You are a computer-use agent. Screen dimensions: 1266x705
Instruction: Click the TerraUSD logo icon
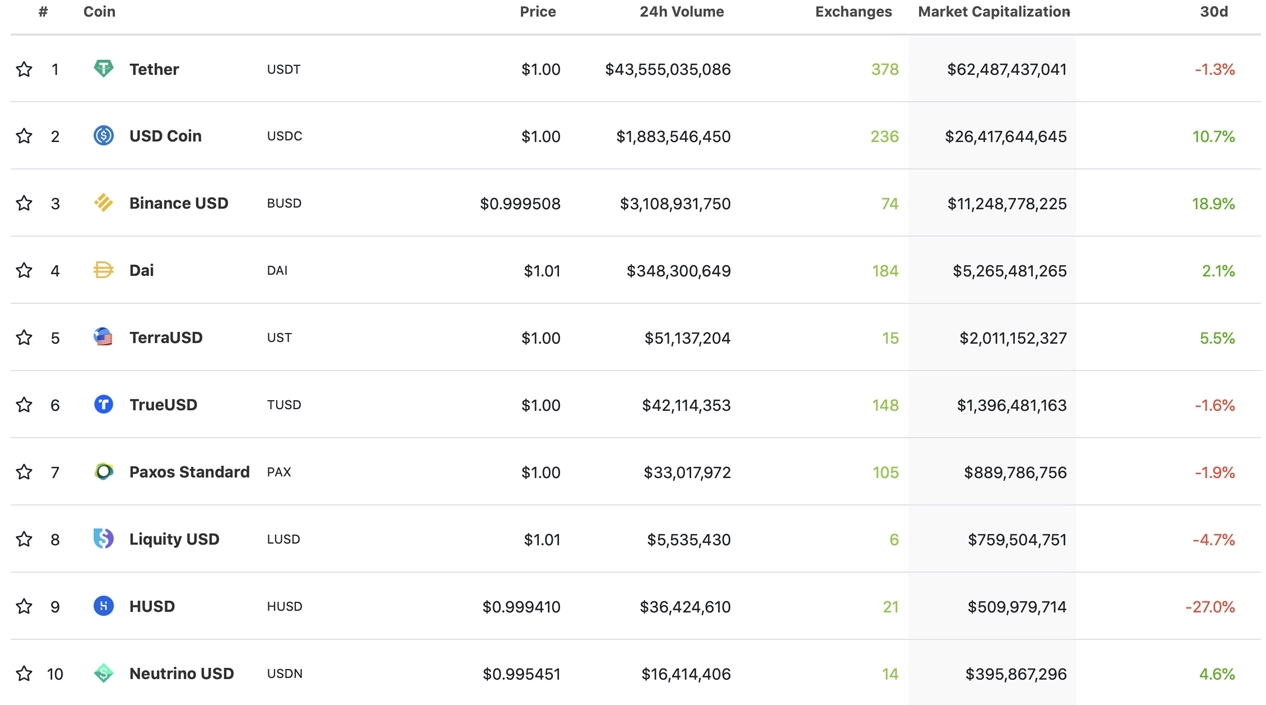(x=103, y=337)
